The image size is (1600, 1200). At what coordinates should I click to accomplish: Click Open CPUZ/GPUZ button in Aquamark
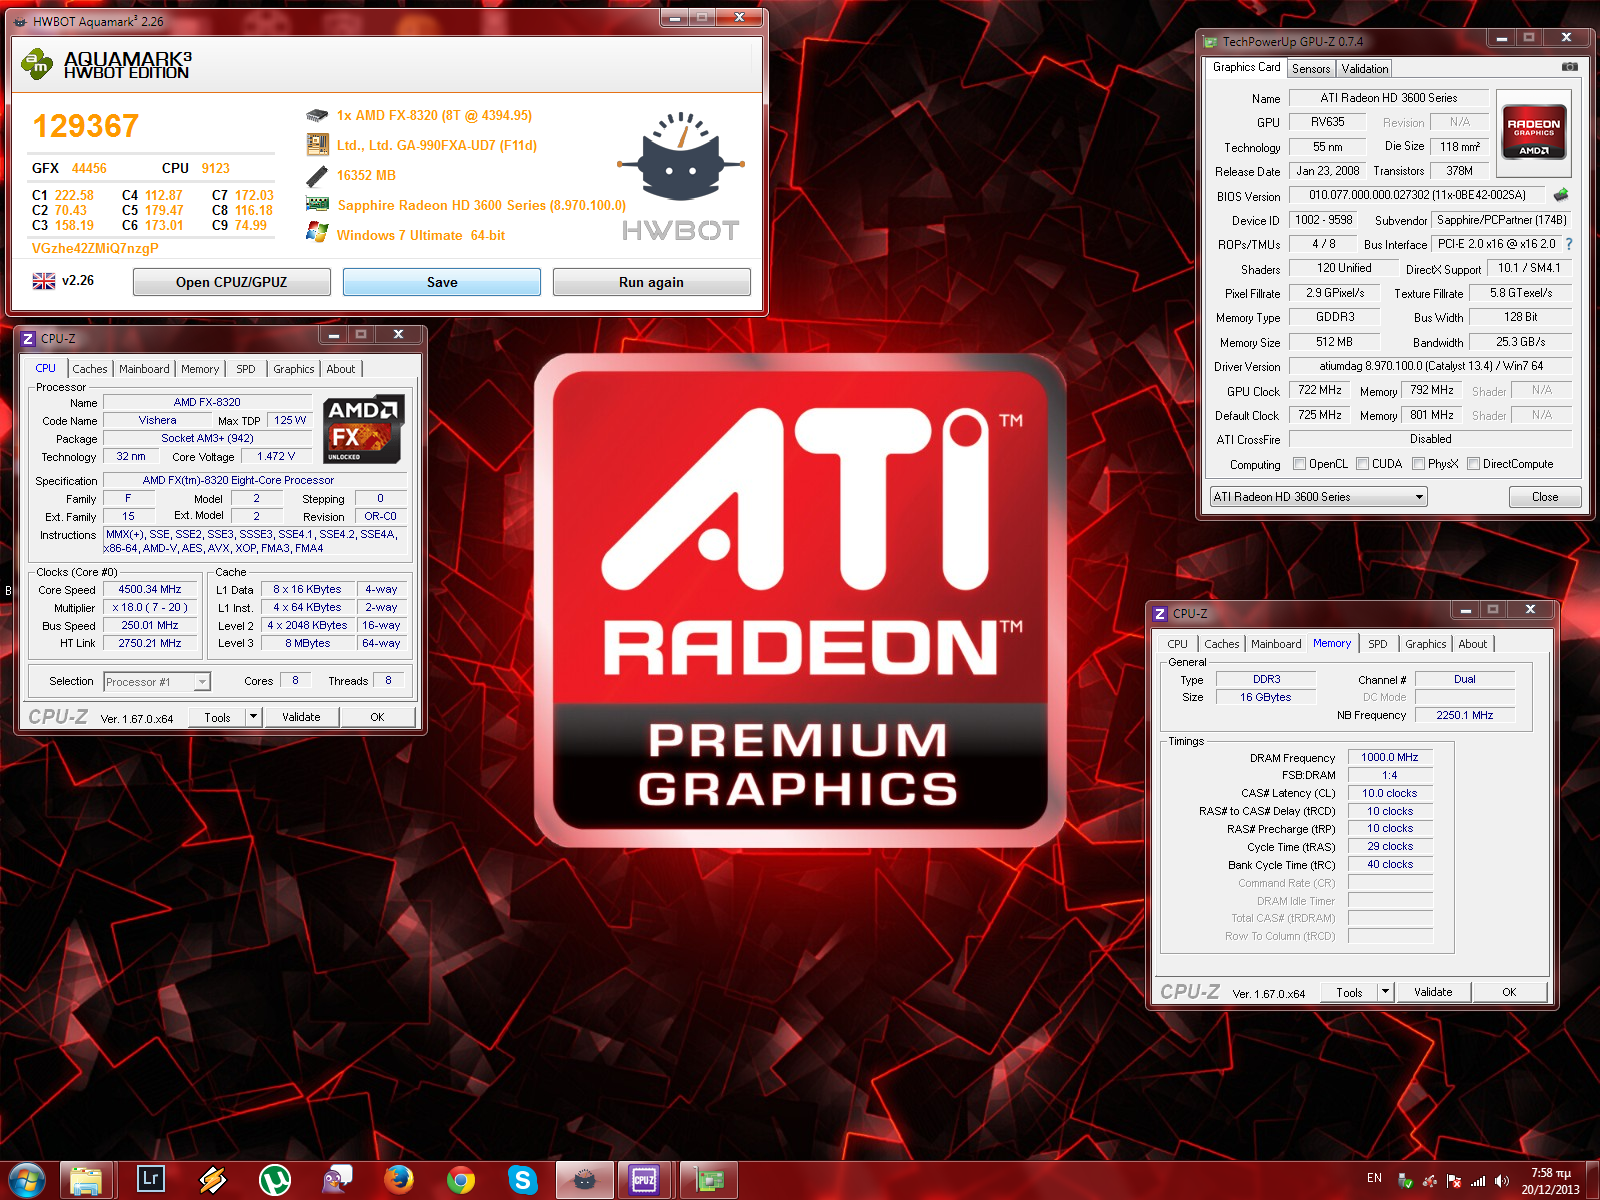click(232, 282)
